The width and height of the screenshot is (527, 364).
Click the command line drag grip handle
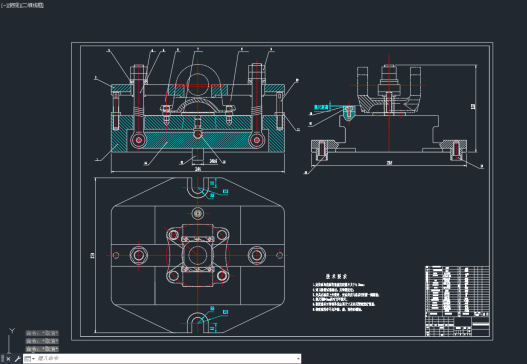[x=2, y=359]
